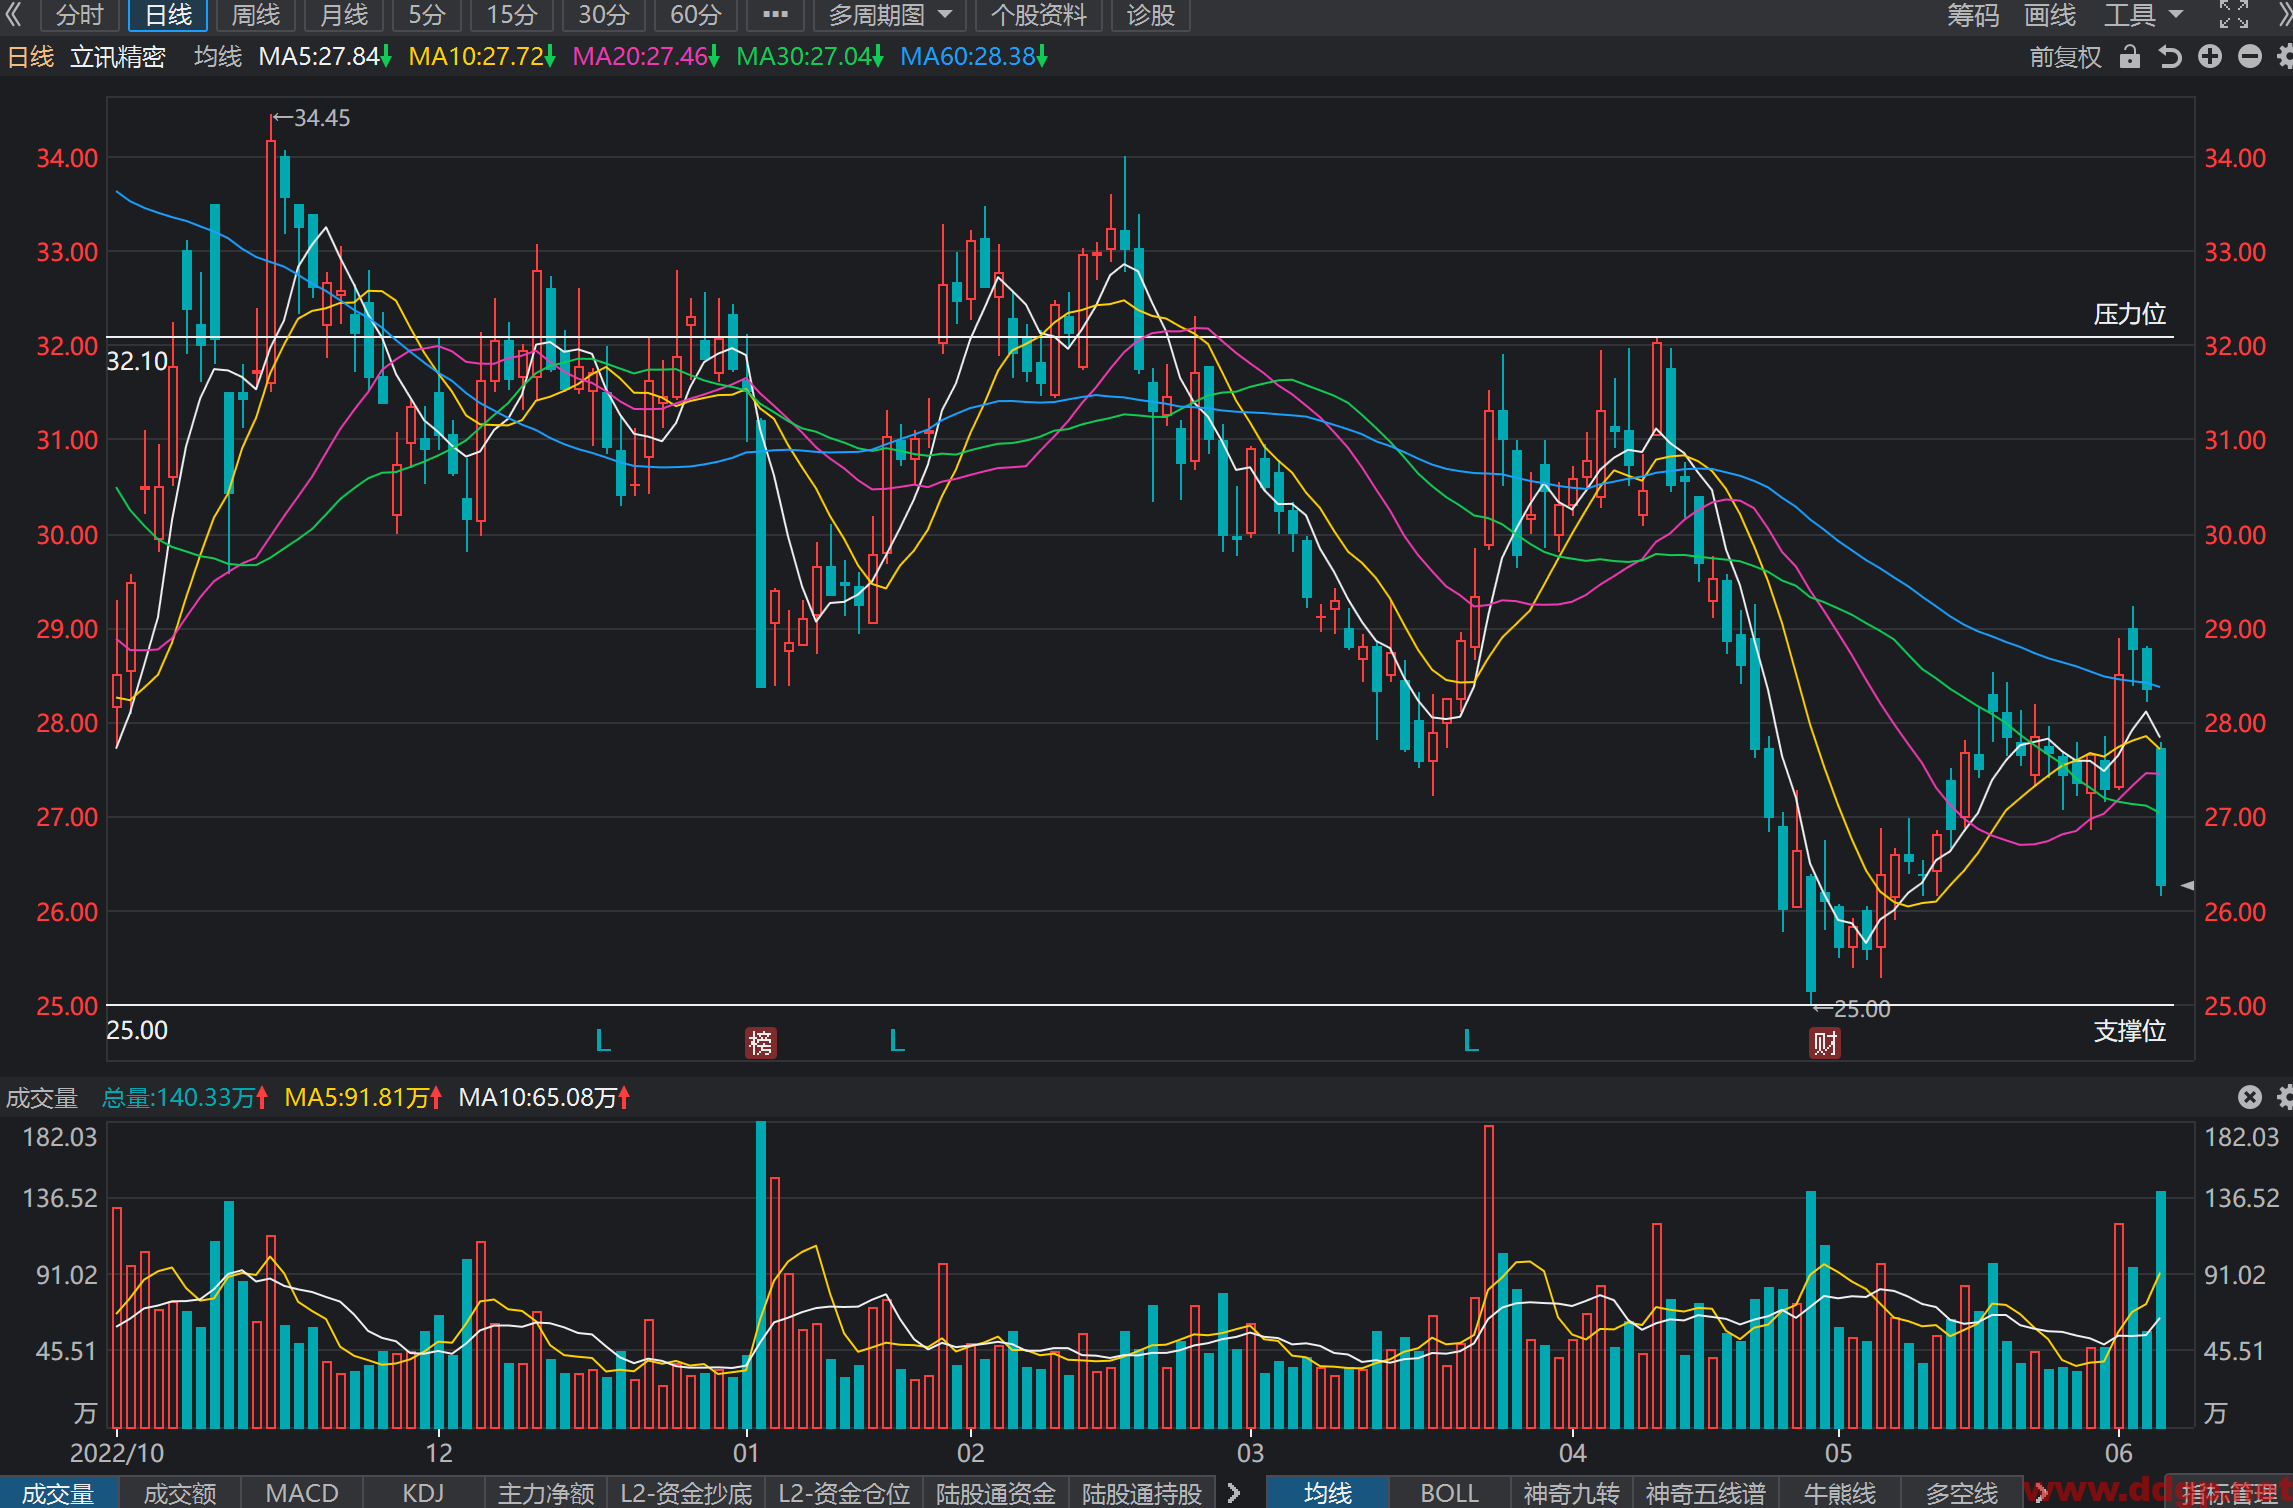Select MACD indicator tab
Viewport: 2293px width, 1508px height.
coord(302,1493)
